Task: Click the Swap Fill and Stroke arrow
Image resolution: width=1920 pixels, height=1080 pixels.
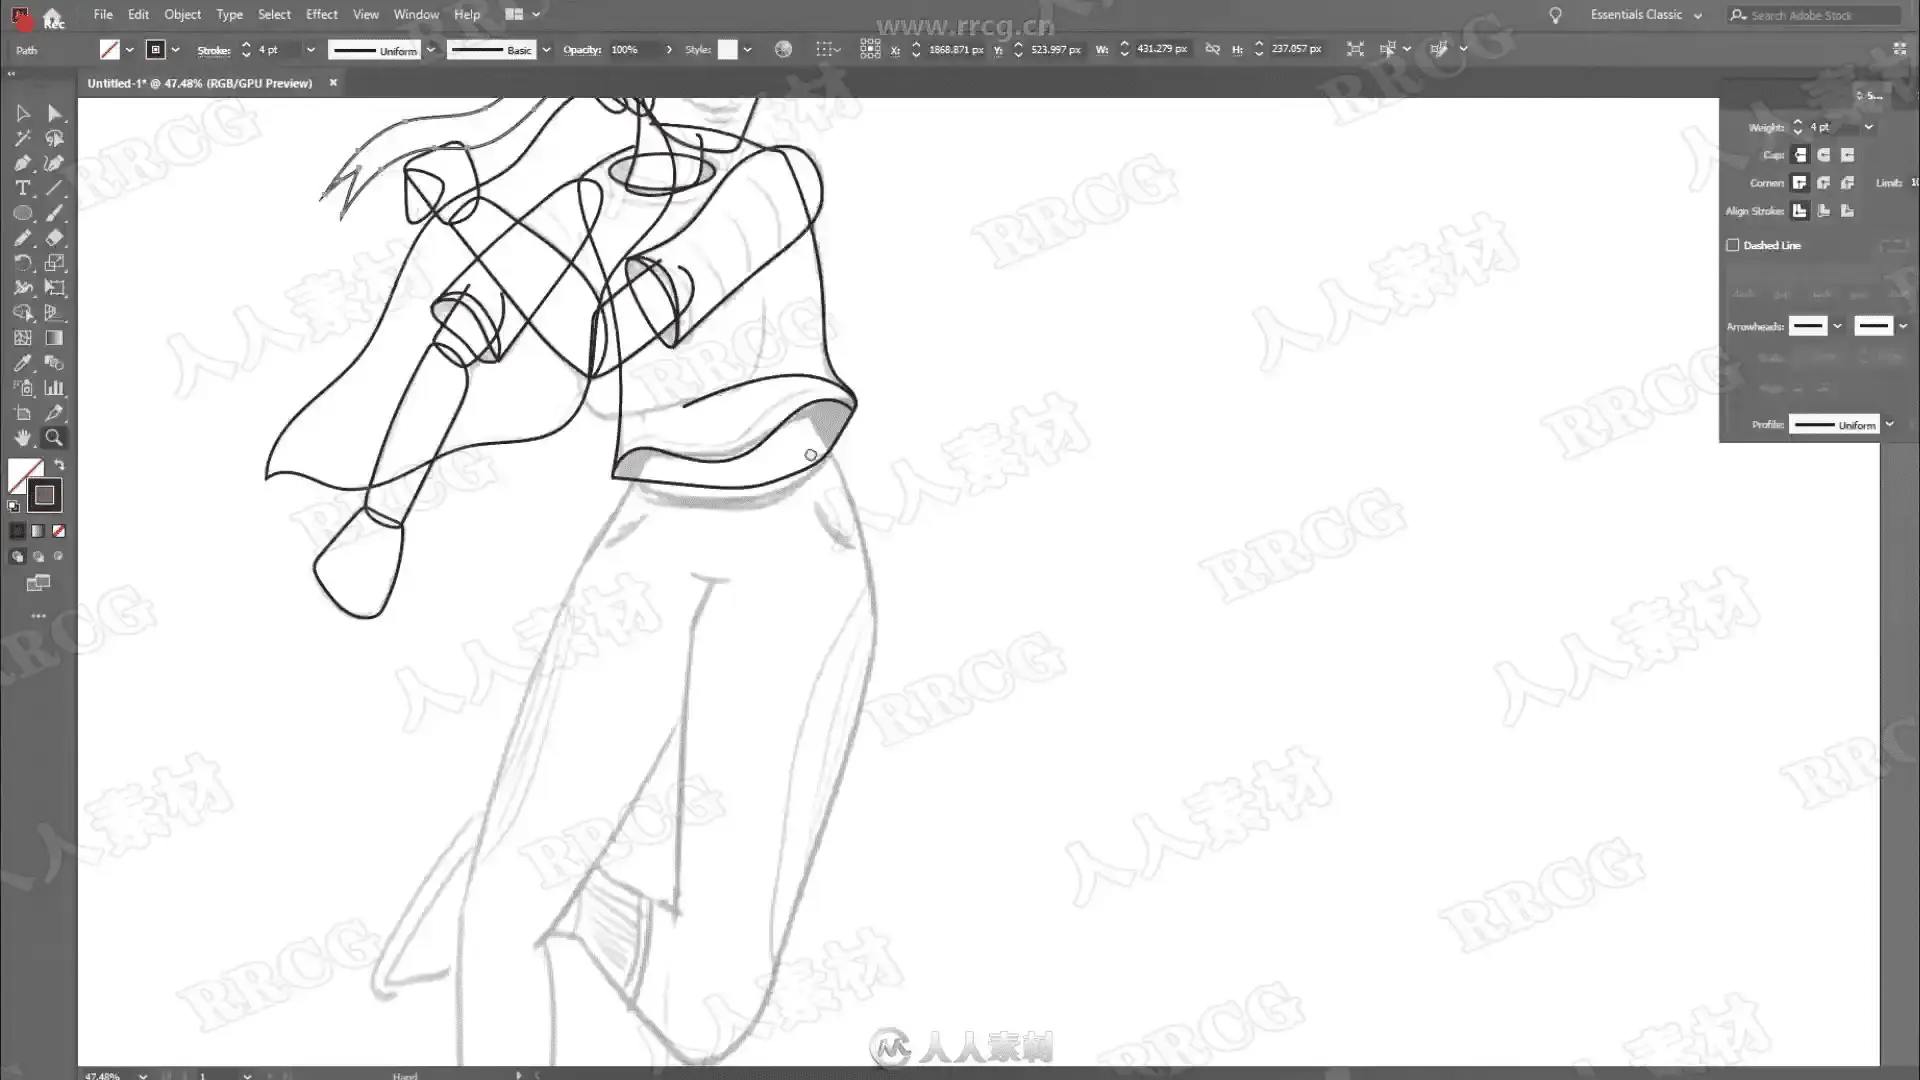Action: pyautogui.click(x=59, y=465)
